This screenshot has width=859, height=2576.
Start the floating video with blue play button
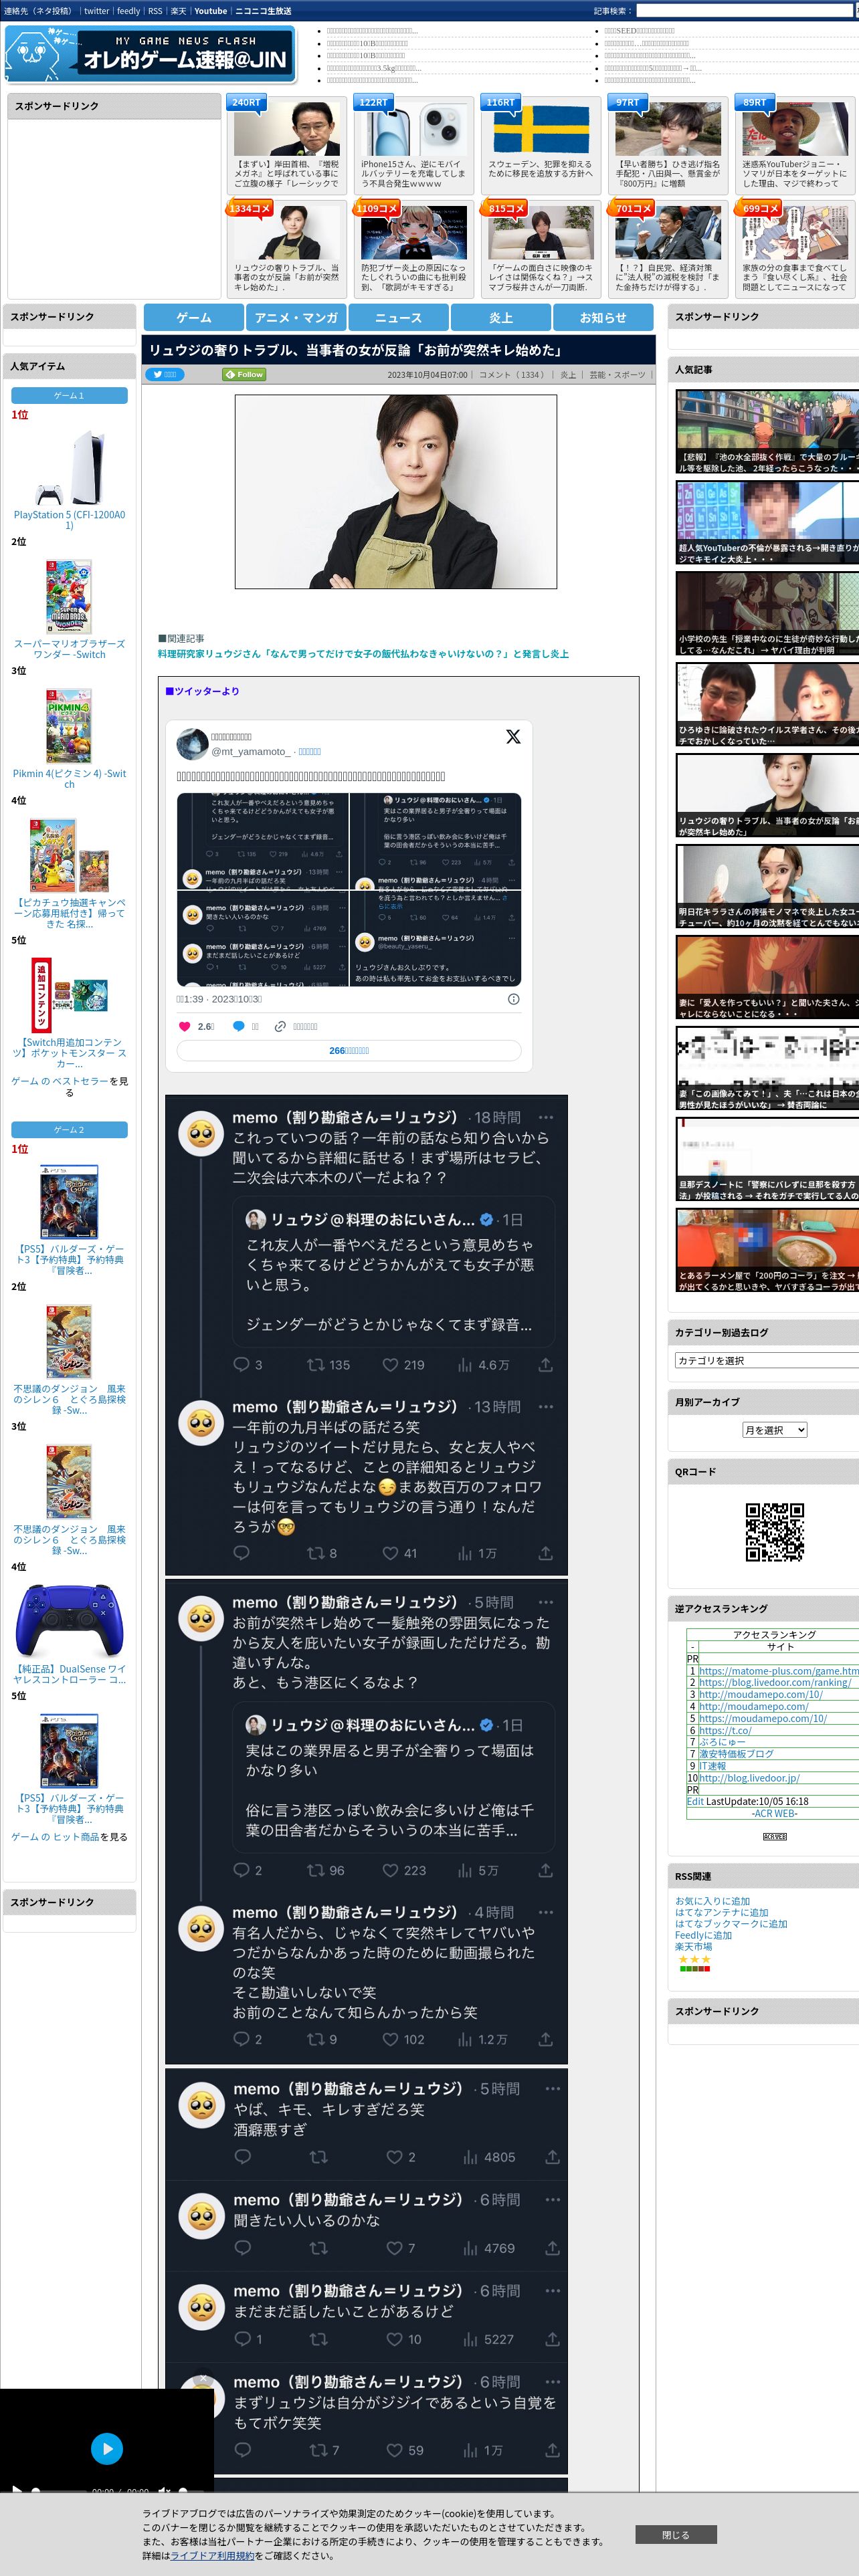point(107,2448)
